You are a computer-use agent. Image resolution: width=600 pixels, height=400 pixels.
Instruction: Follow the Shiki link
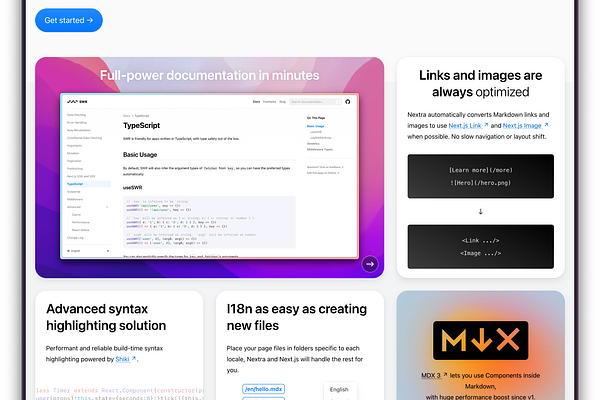(126, 359)
